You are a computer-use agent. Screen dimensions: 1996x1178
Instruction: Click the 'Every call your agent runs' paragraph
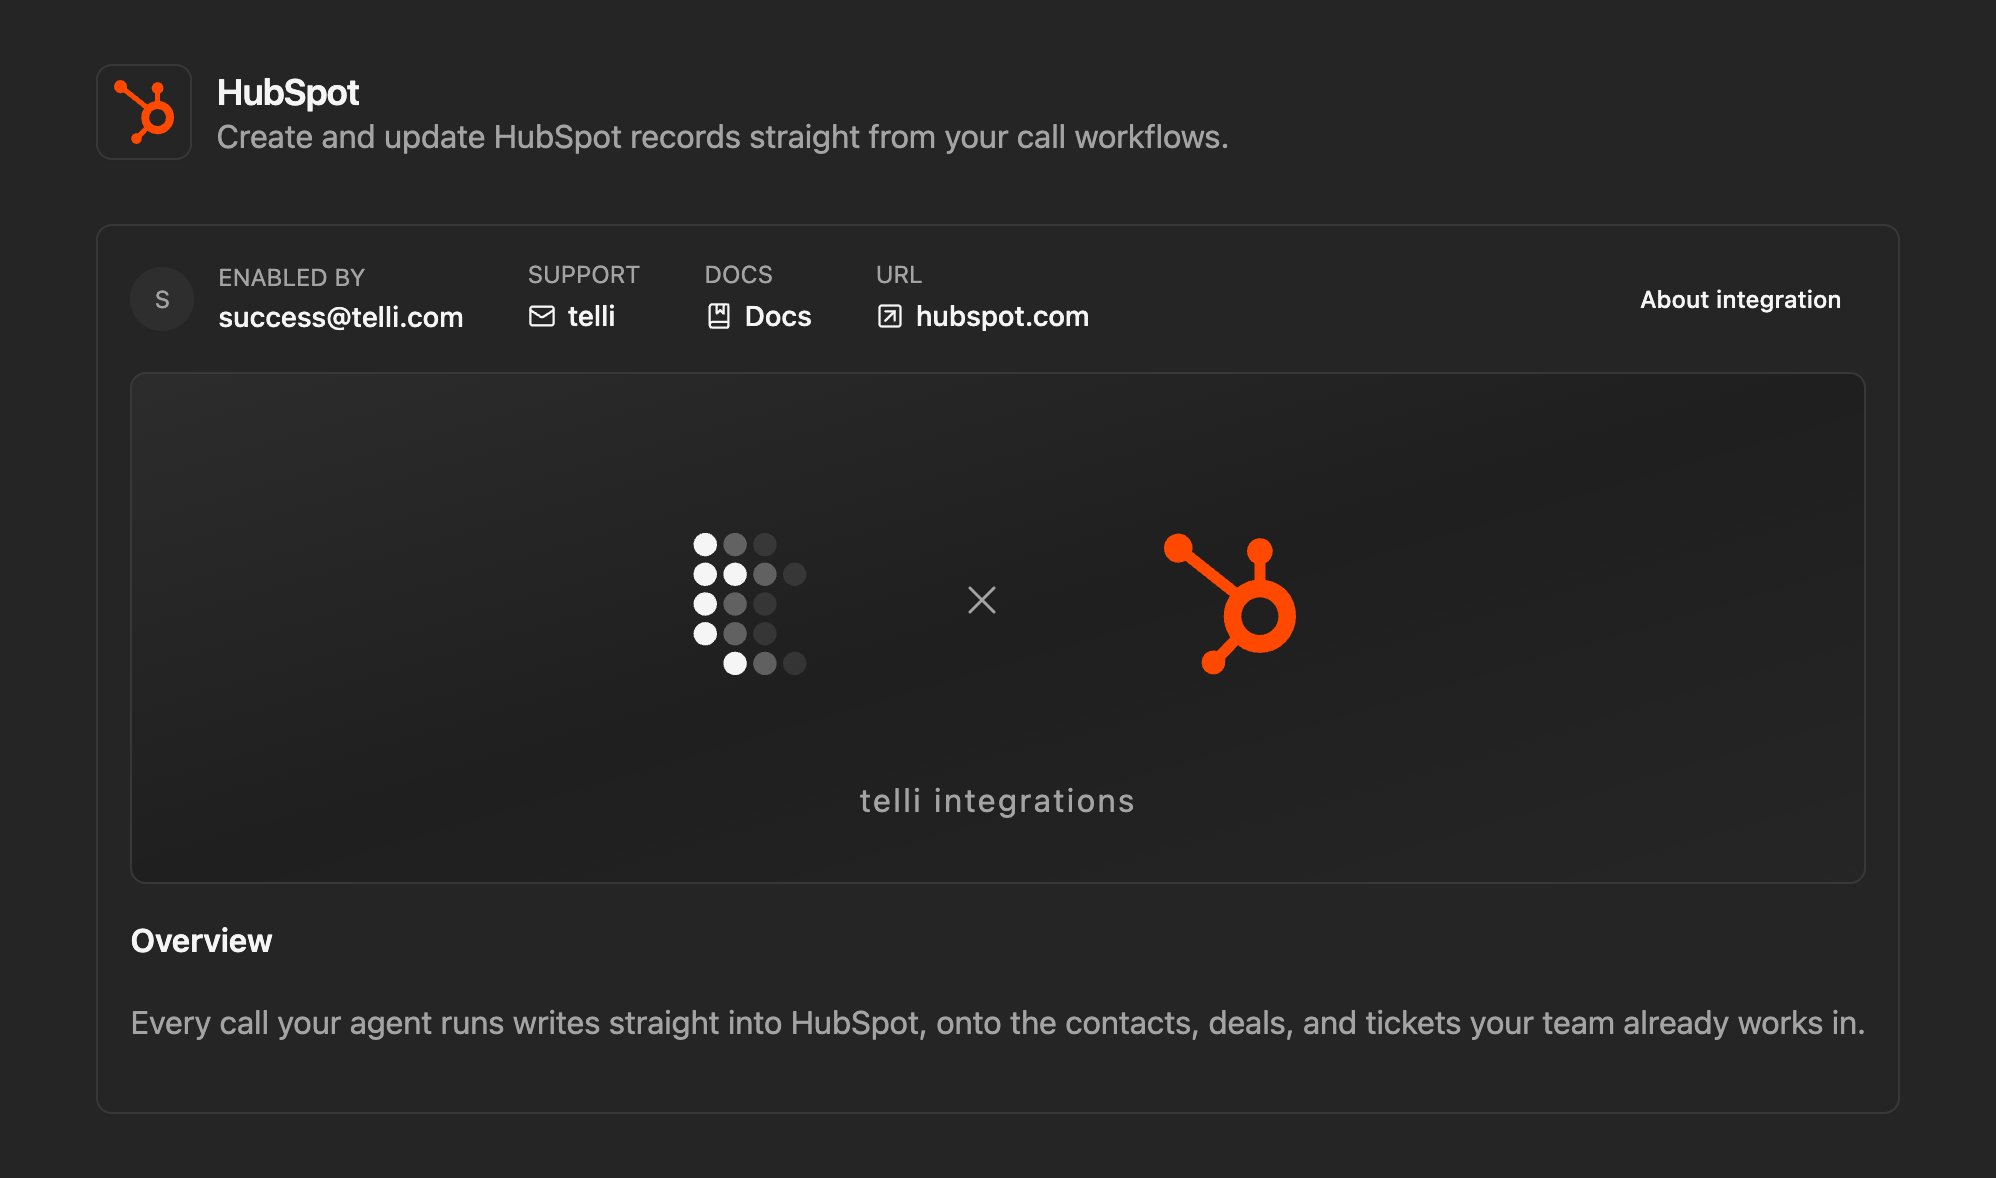point(998,1023)
